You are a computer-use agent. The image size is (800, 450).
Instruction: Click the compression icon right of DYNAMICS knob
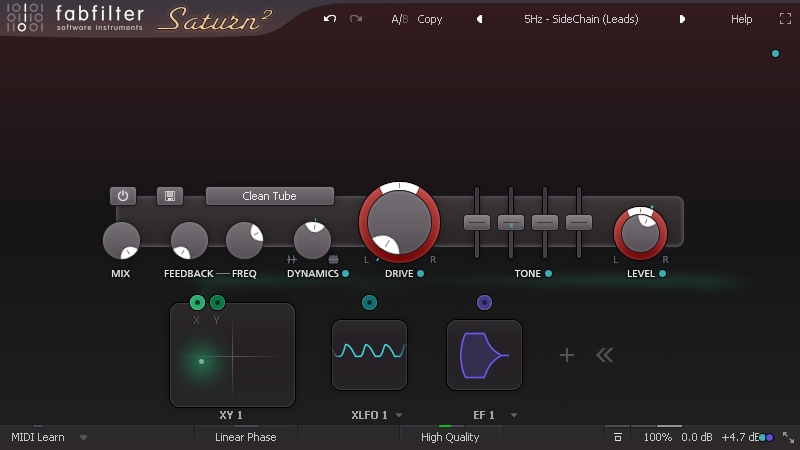(333, 259)
